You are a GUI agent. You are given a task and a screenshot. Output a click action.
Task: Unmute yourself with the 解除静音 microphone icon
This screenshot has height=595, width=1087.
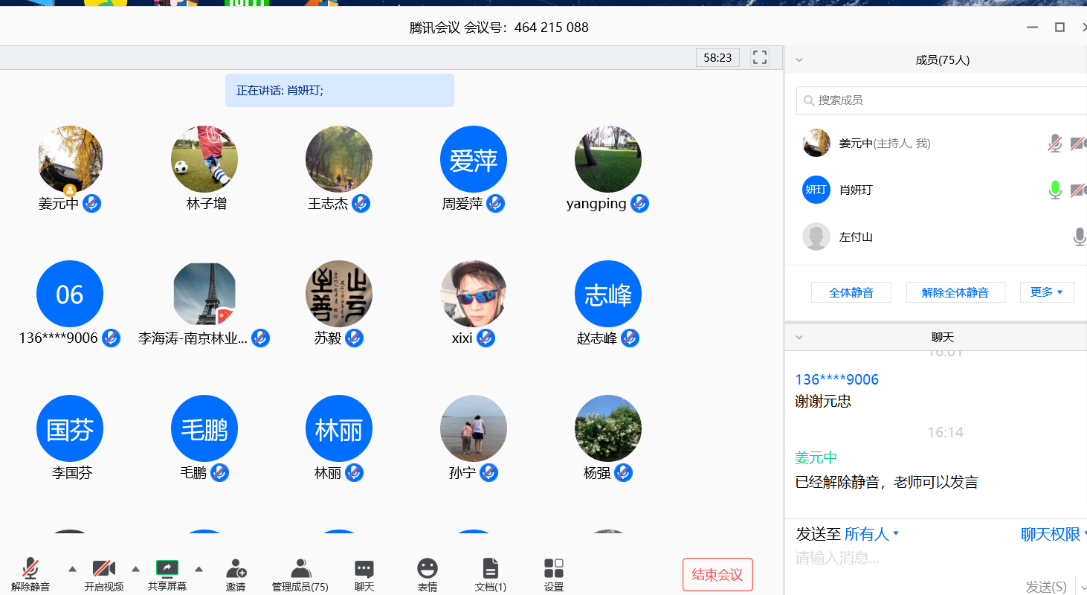(x=31, y=566)
